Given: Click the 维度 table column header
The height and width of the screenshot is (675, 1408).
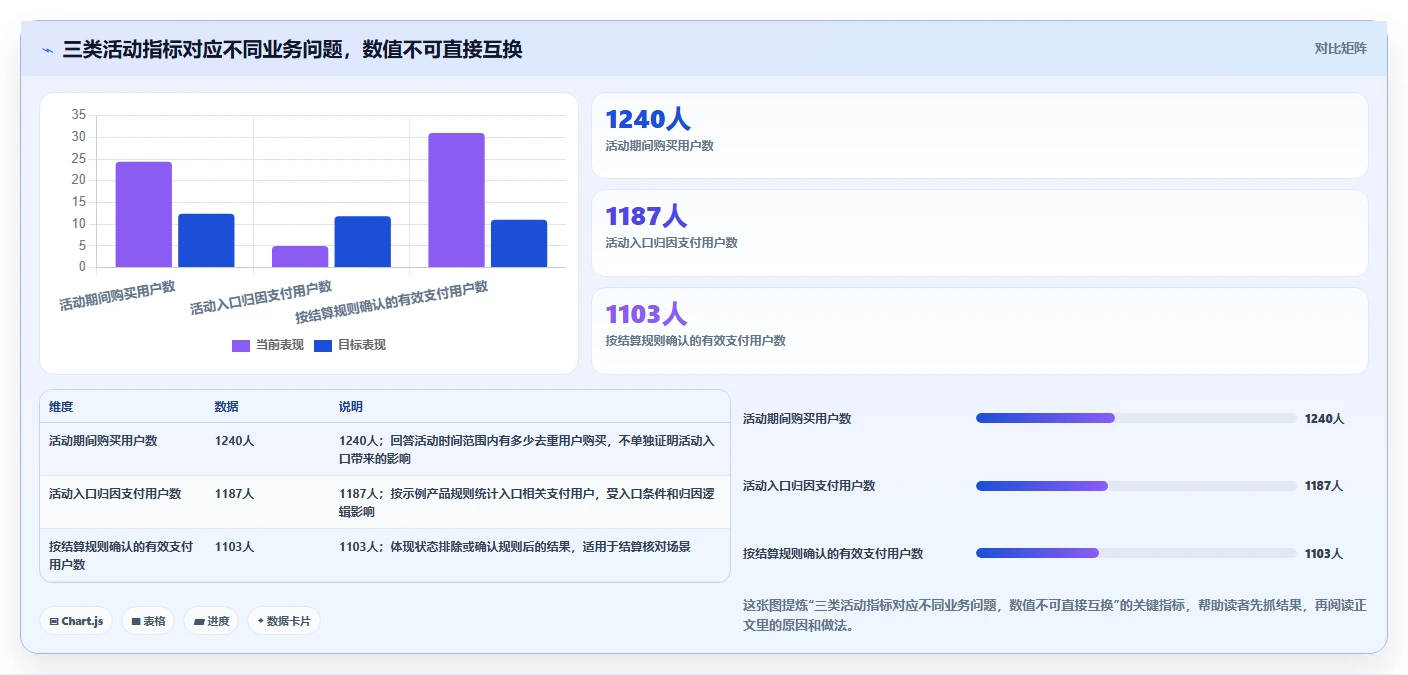Looking at the screenshot, I should coord(61,407).
